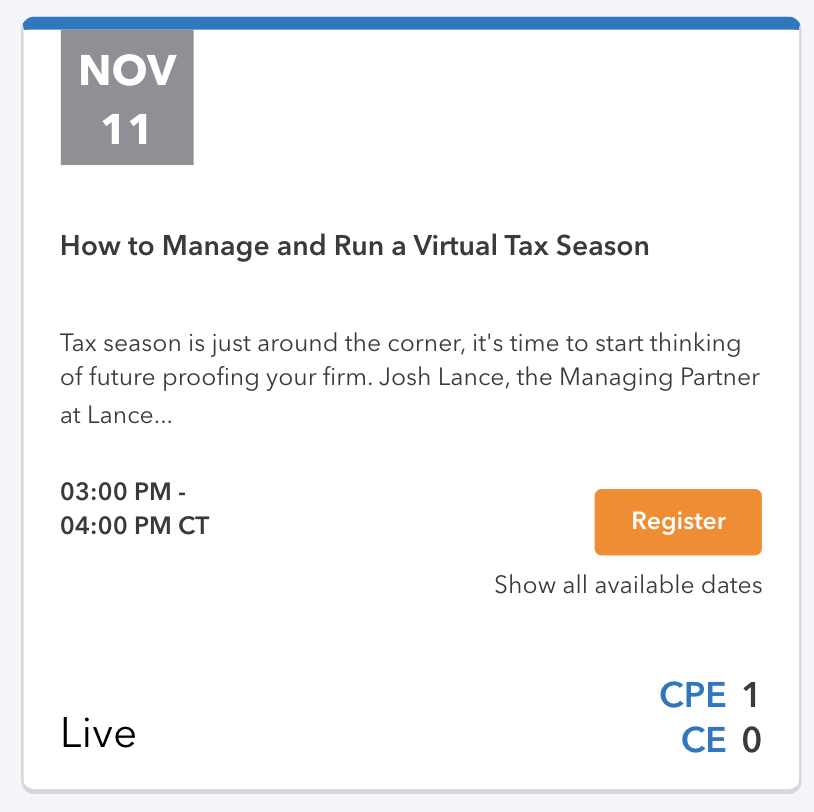Reveal more dates below the Register button

tap(627, 585)
